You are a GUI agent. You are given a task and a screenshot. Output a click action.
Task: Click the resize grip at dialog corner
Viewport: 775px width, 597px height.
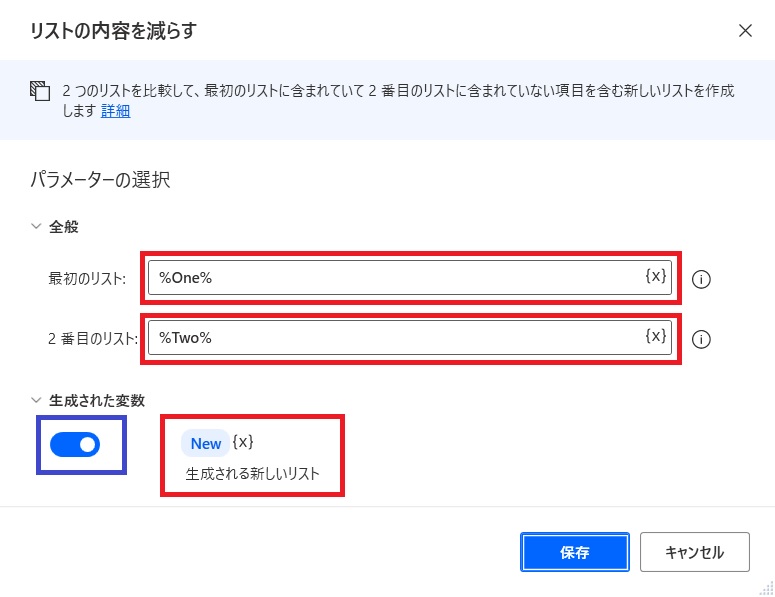(x=767, y=589)
